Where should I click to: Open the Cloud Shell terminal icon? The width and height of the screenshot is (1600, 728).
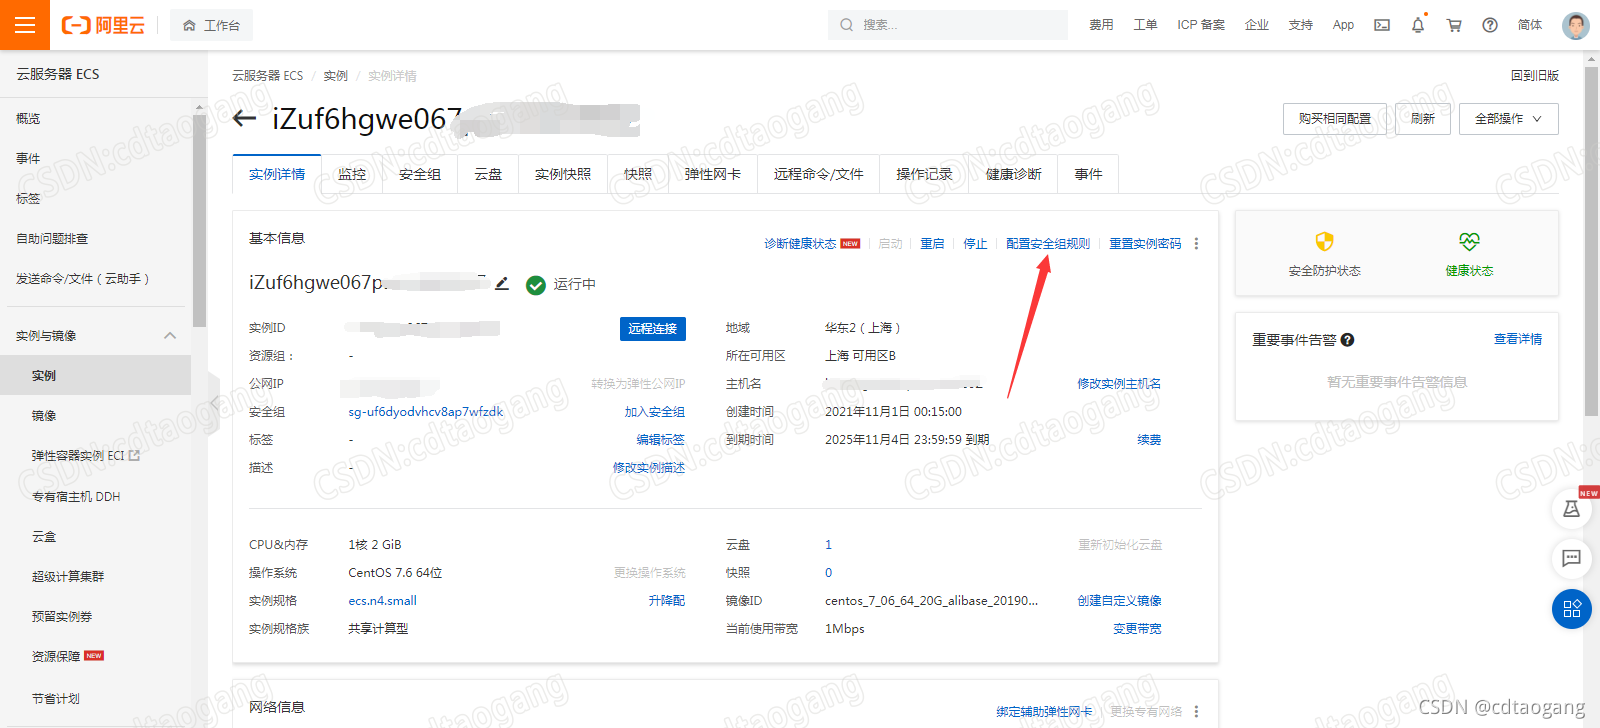[1382, 25]
